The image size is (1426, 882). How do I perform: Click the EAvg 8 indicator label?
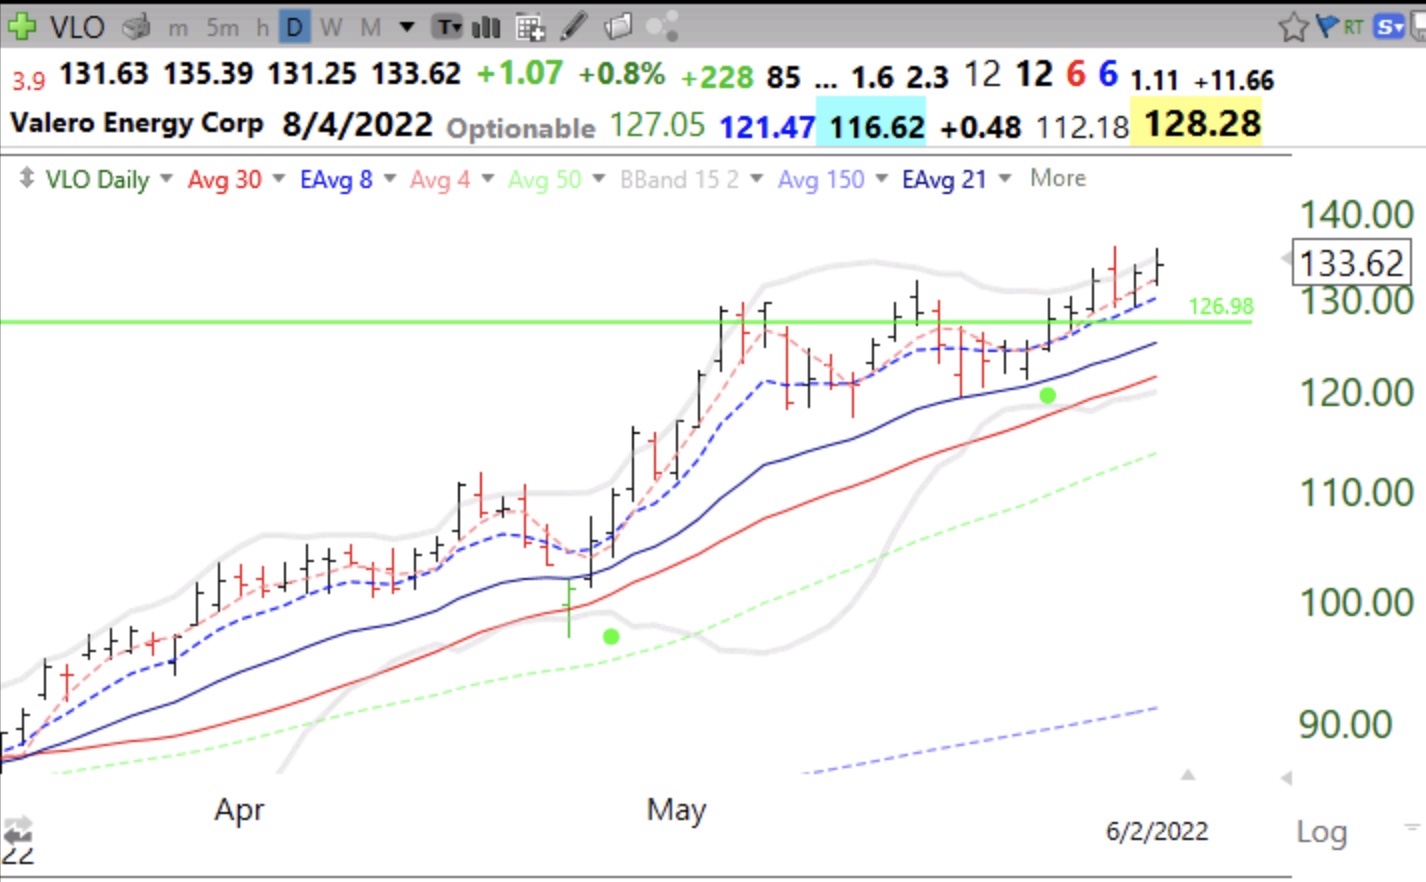(336, 180)
